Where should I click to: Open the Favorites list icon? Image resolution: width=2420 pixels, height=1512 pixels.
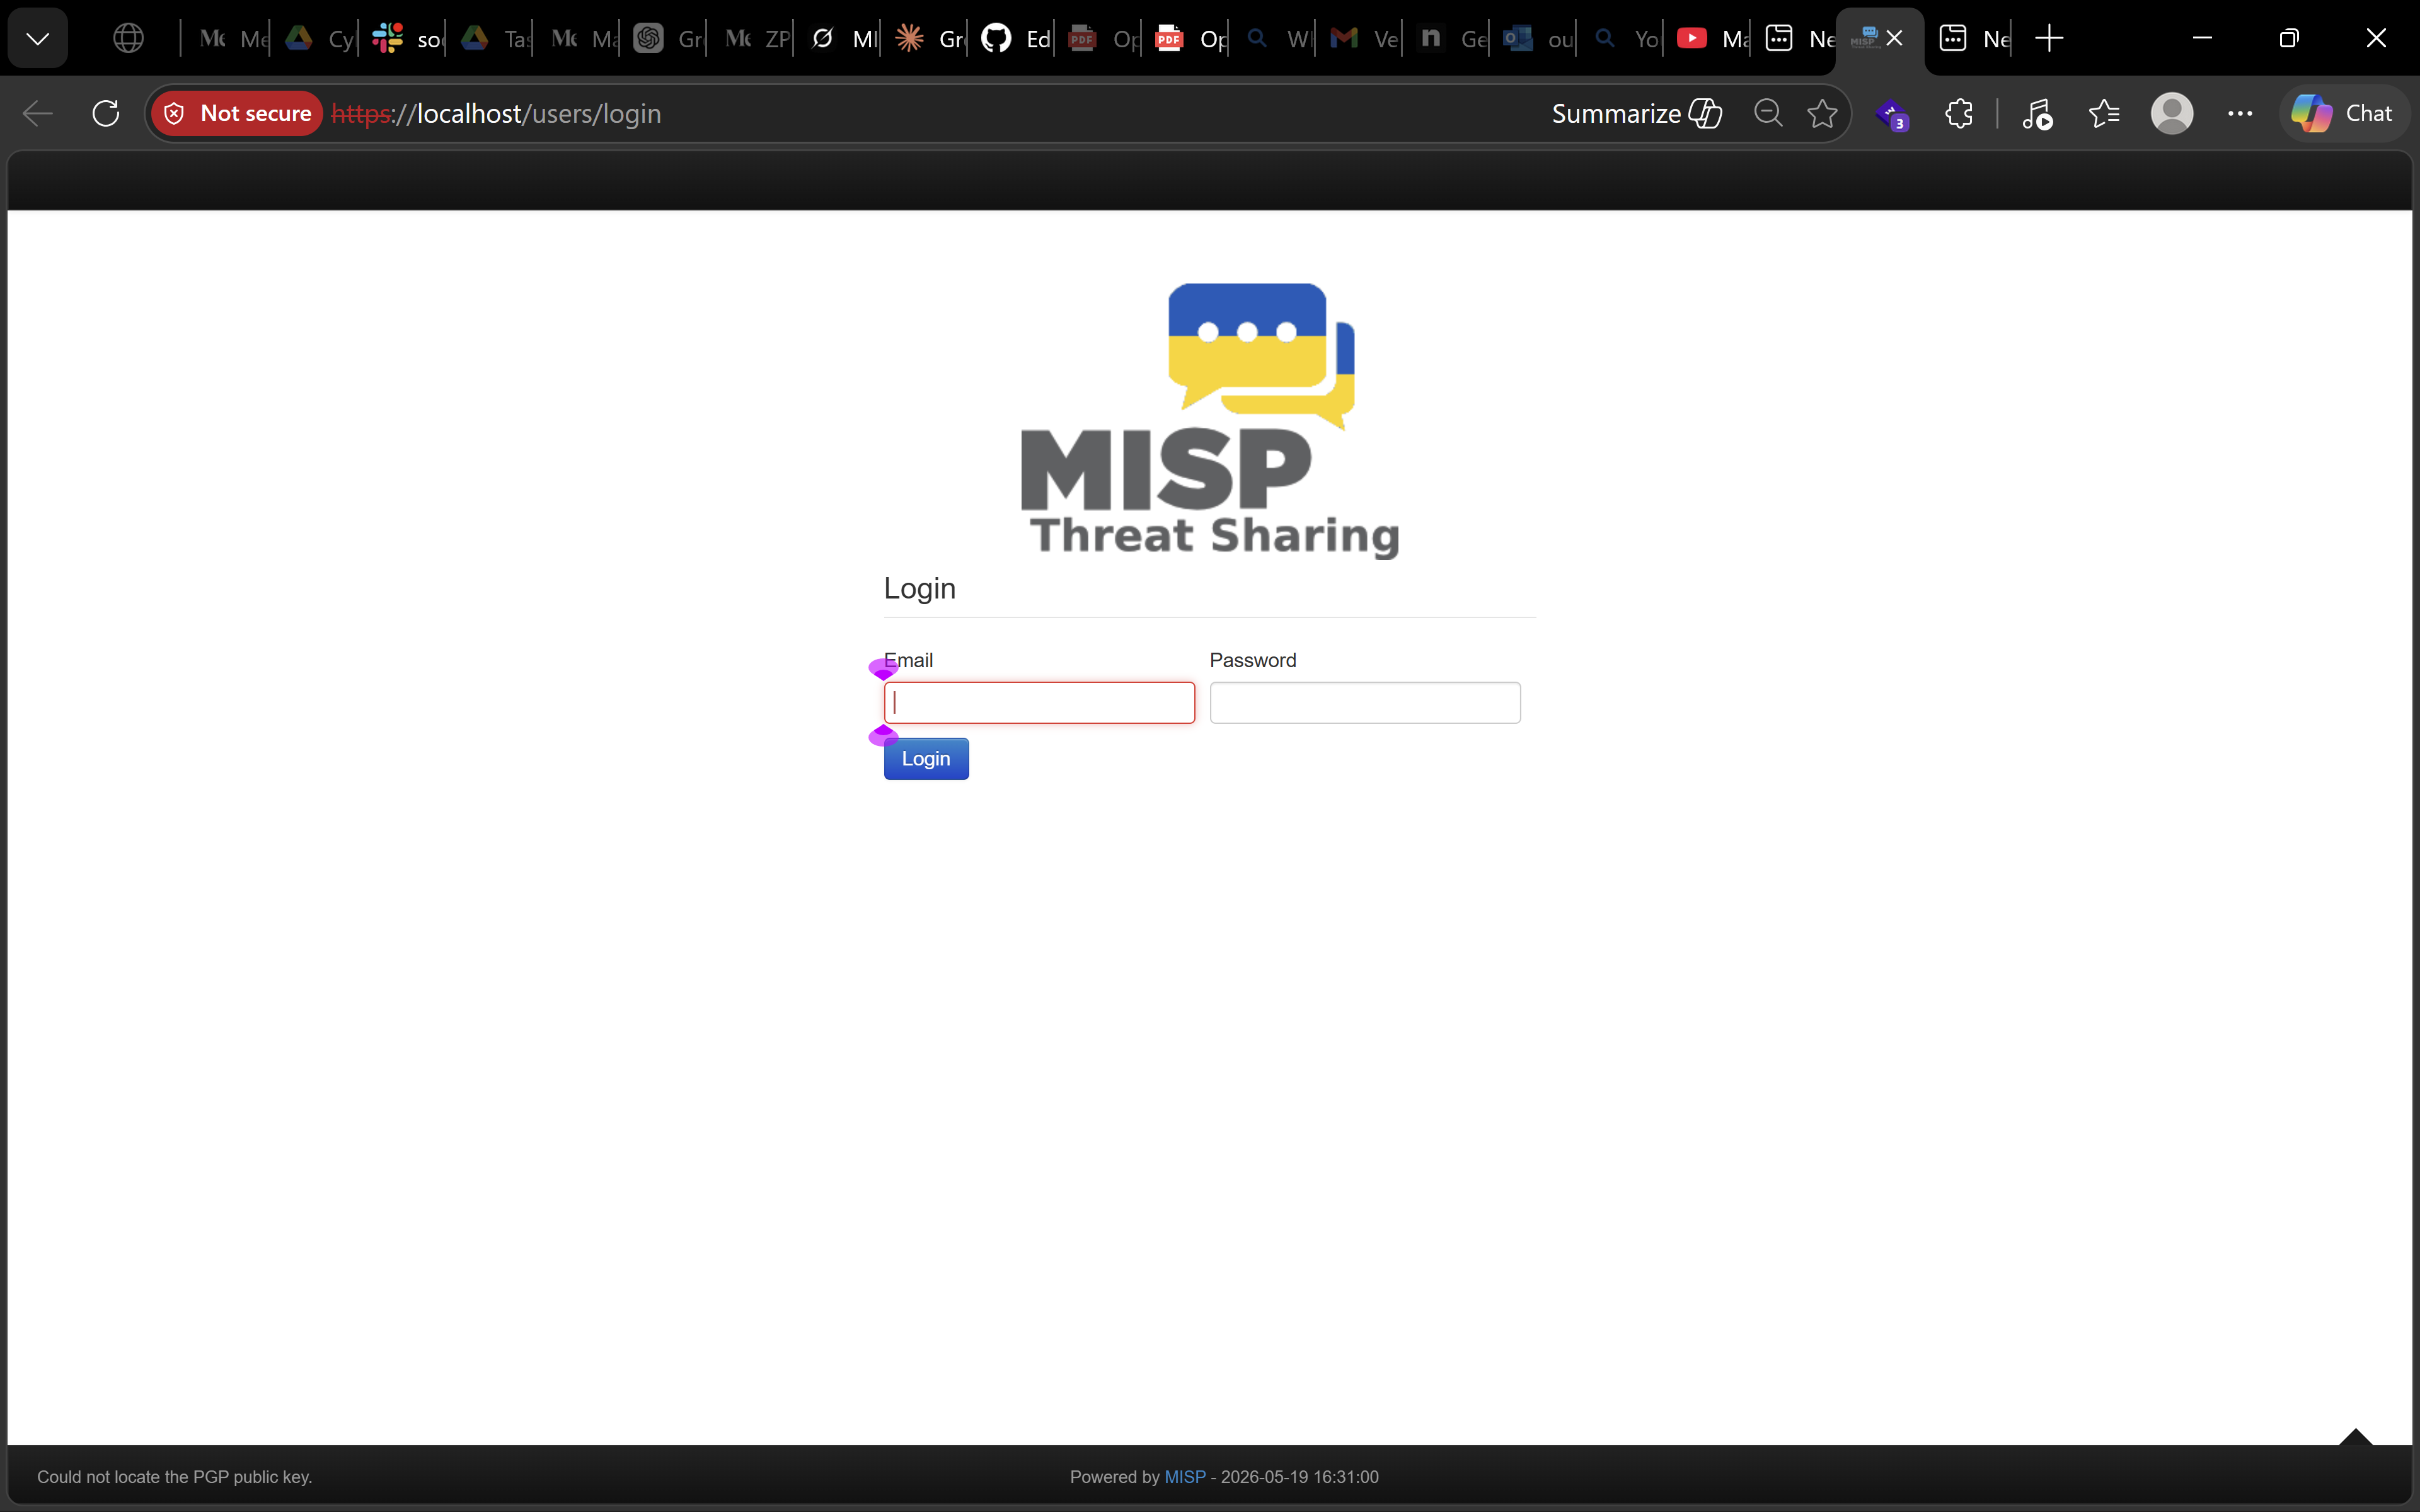[2104, 113]
